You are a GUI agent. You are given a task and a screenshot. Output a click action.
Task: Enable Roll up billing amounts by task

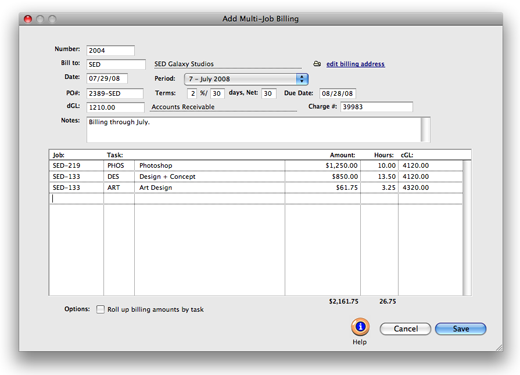tap(100, 309)
